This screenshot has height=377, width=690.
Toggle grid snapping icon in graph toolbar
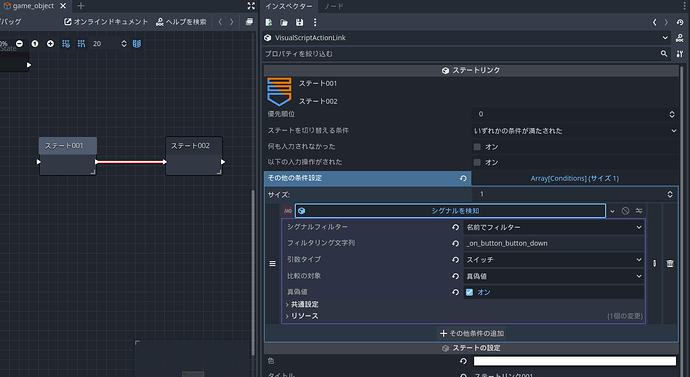(66, 44)
